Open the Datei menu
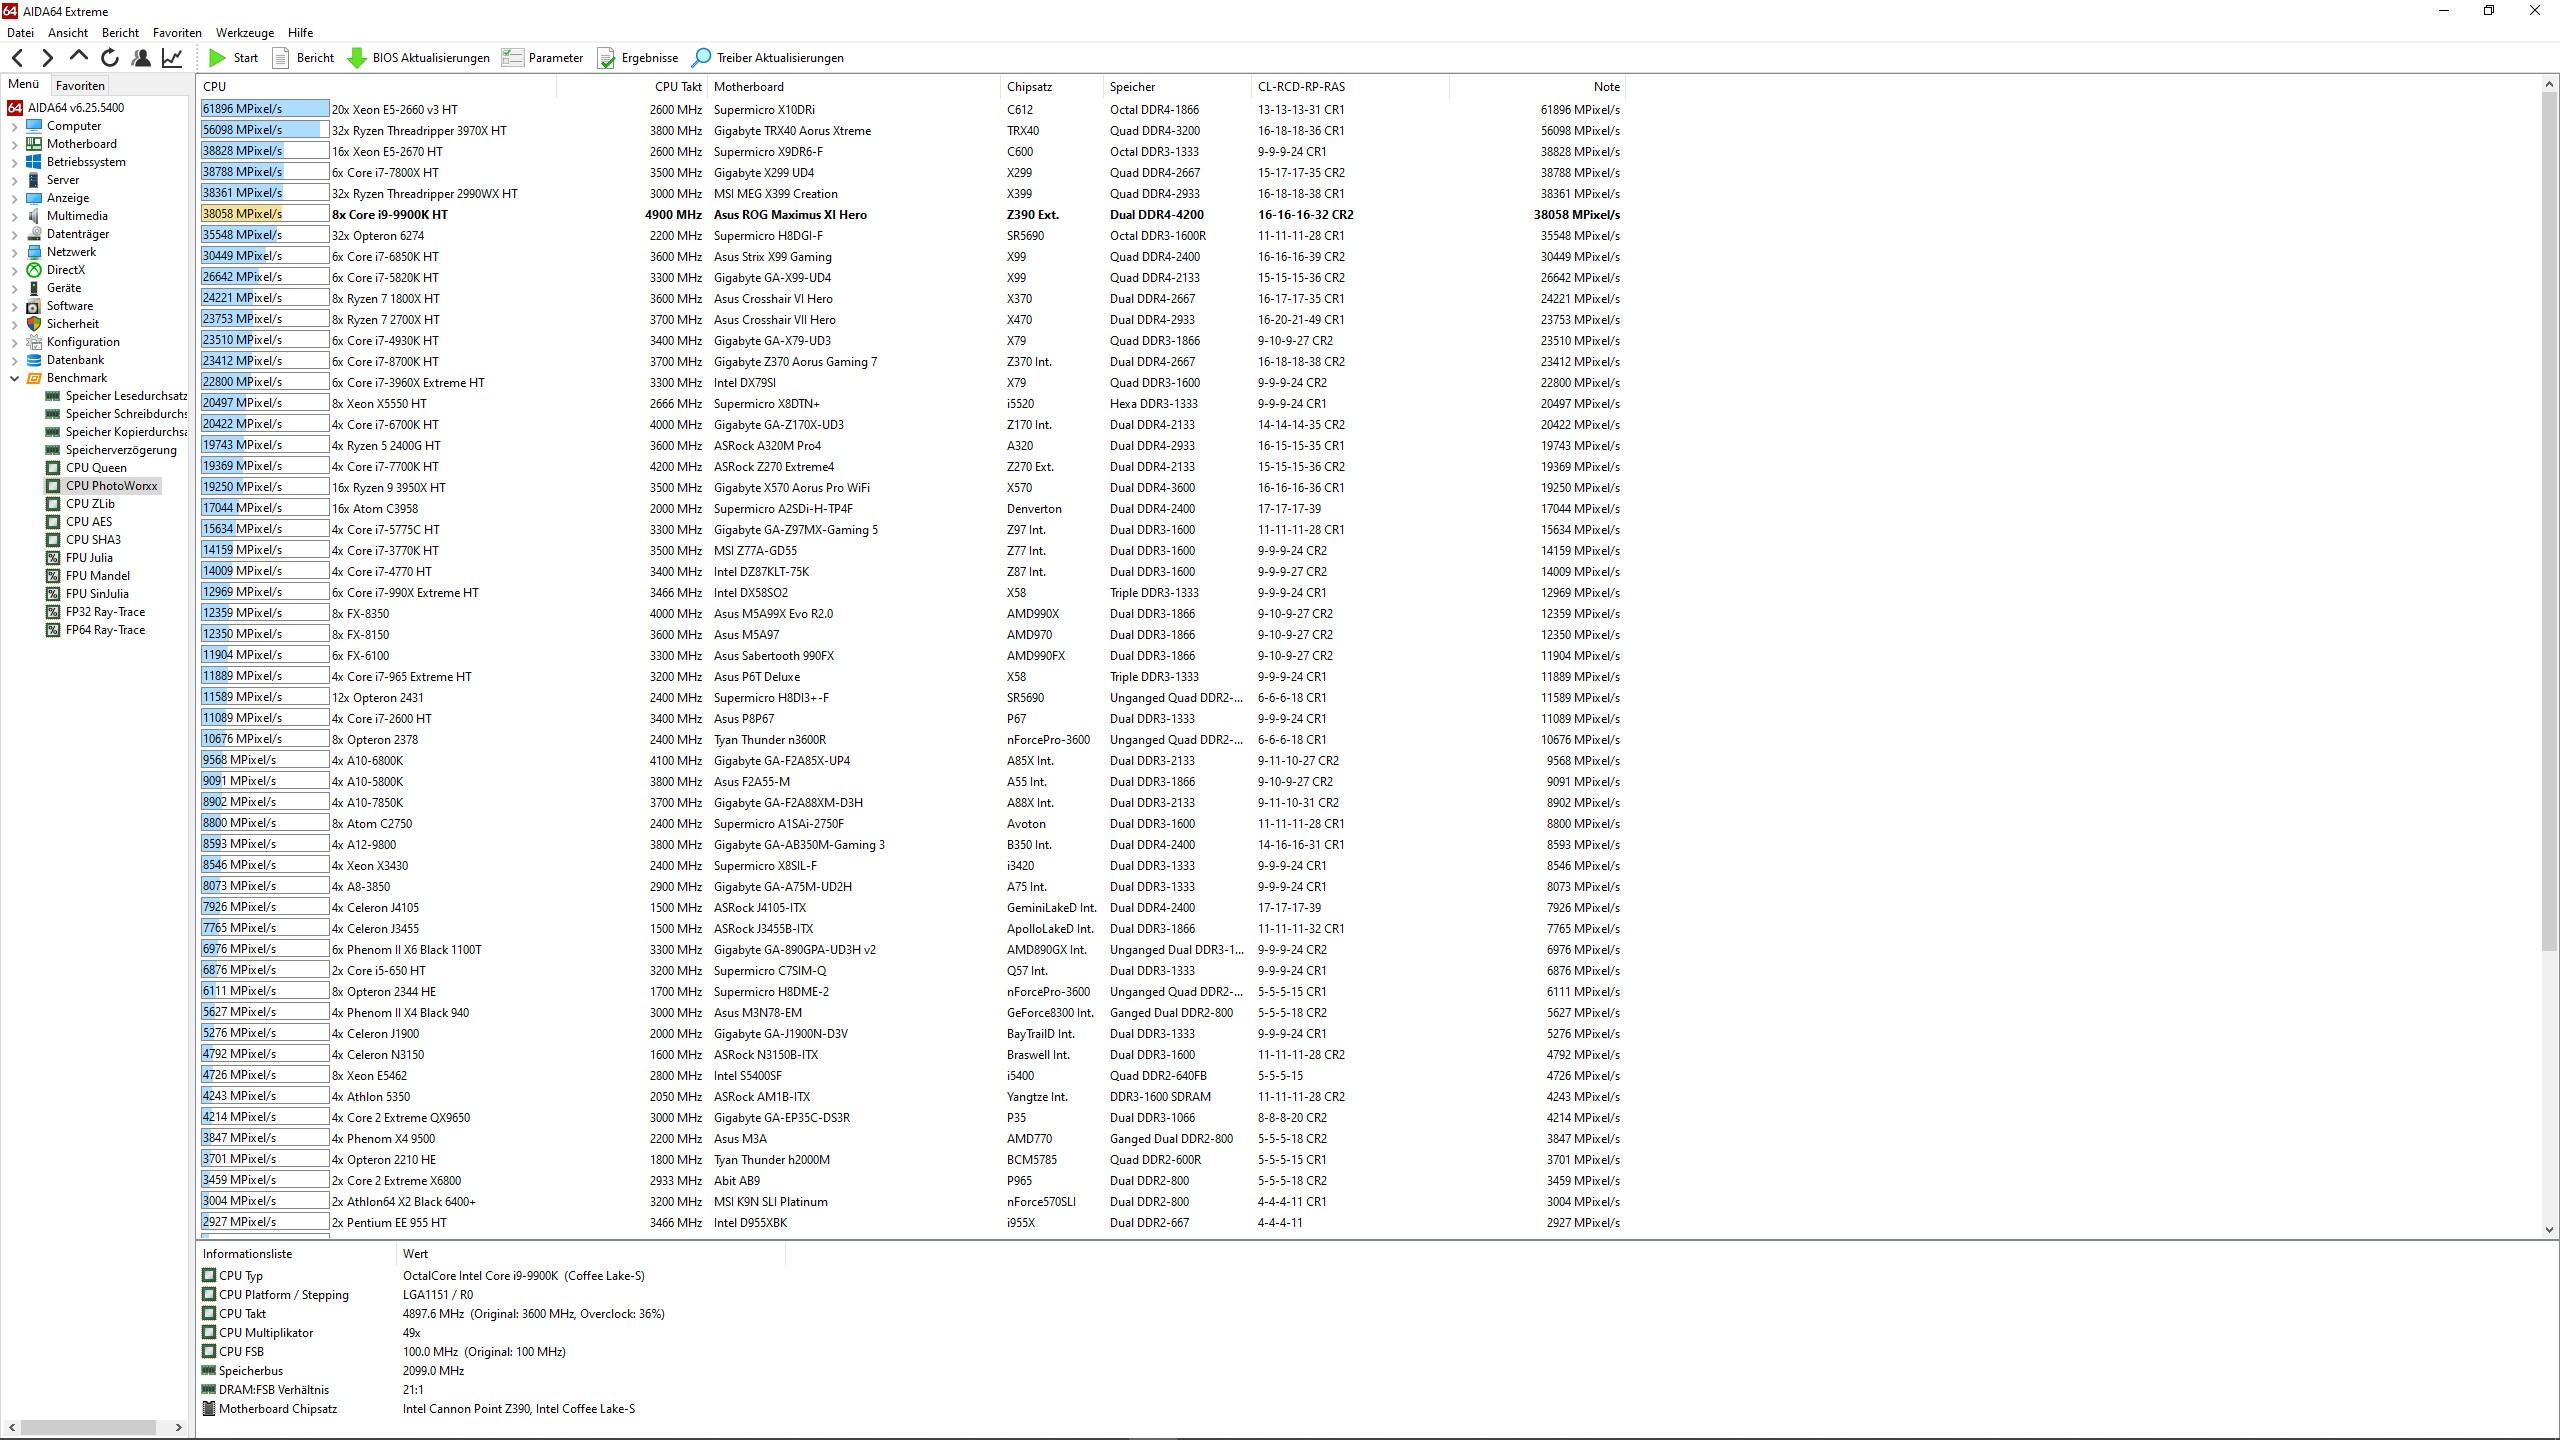Viewport: 2560px width, 1440px height. pyautogui.click(x=20, y=33)
